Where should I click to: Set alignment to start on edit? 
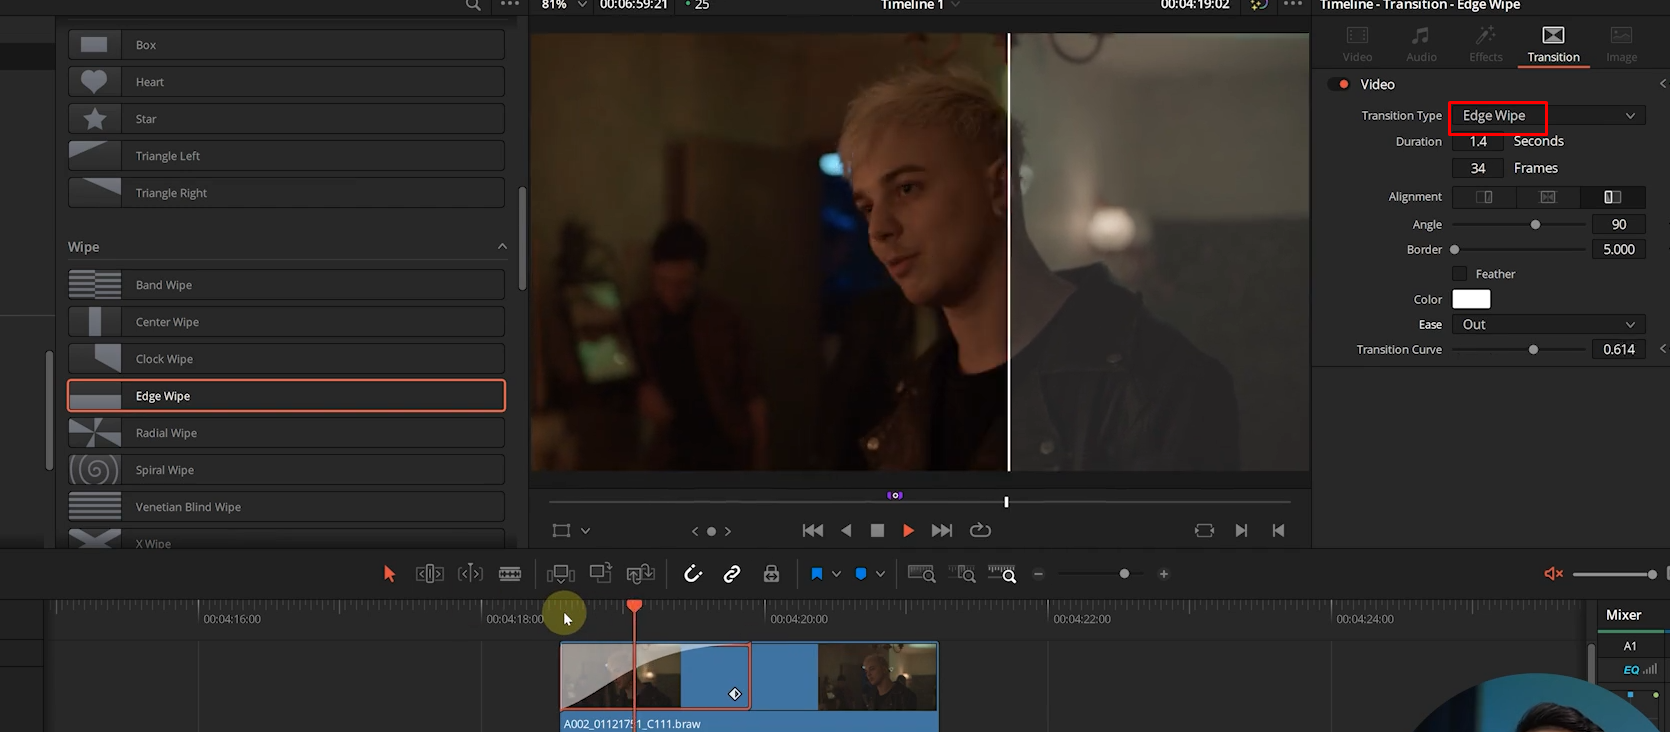pos(1612,197)
